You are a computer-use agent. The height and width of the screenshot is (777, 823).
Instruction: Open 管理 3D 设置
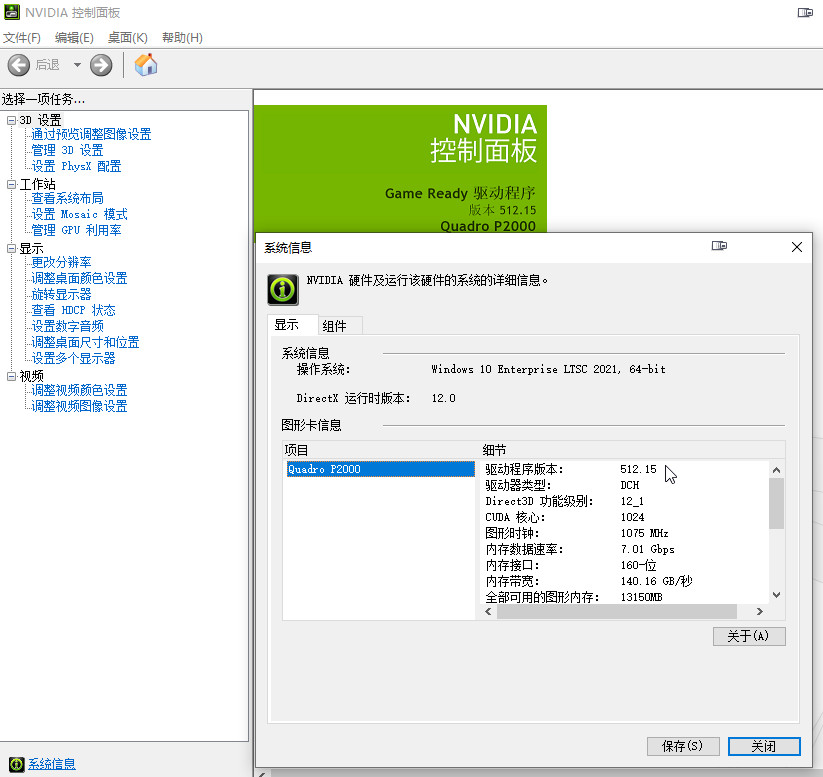[x=67, y=151]
